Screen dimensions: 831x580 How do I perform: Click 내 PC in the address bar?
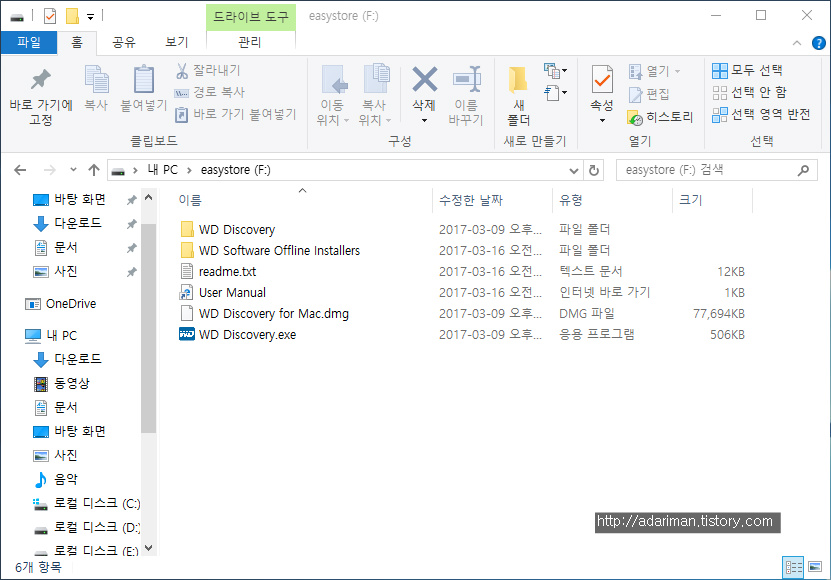[162, 170]
